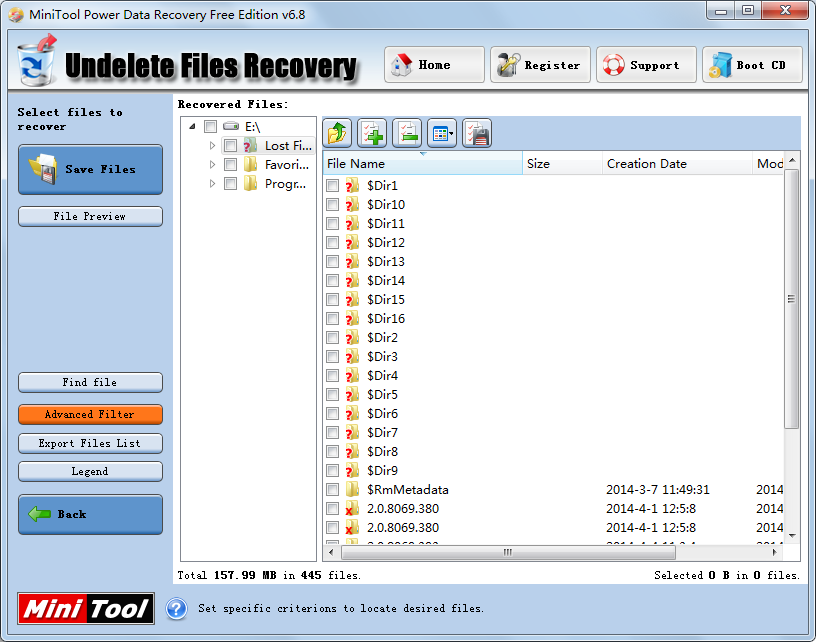
Task: Click the vertical scrollbar down arrow
Action: tap(792, 535)
